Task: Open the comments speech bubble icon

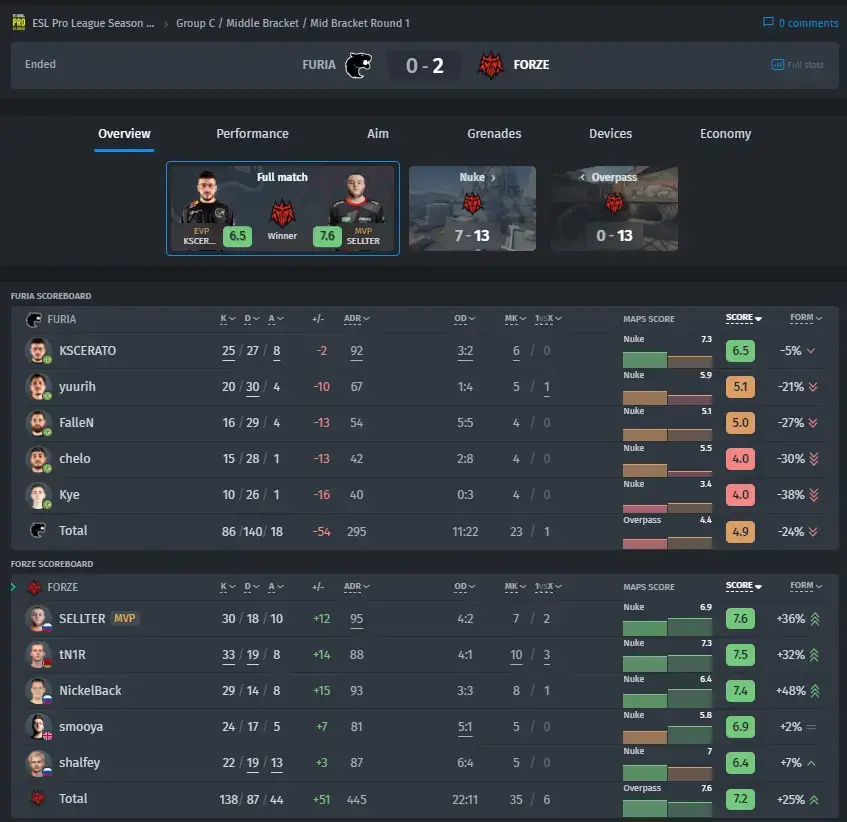Action: [x=768, y=23]
